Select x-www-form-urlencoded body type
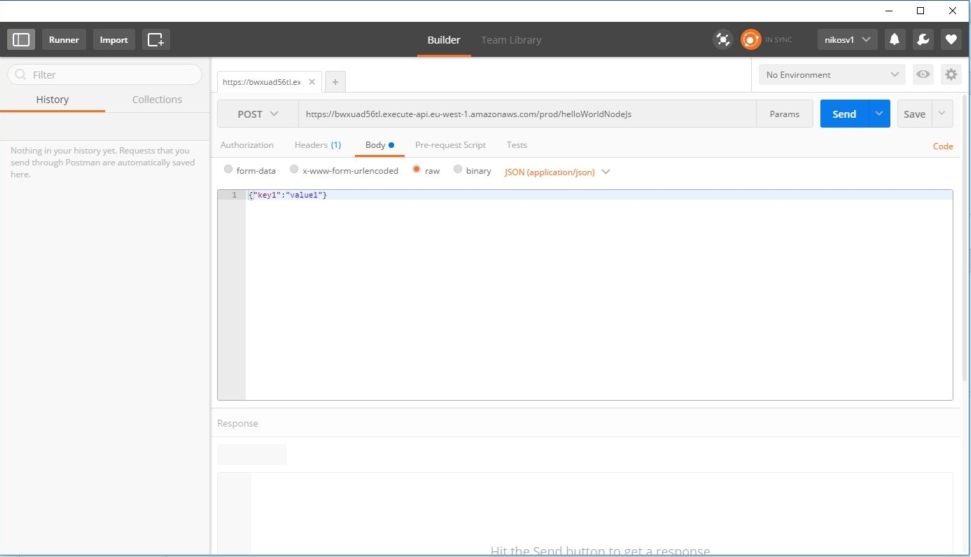The width and height of the screenshot is (971, 557). pyautogui.click(x=294, y=169)
